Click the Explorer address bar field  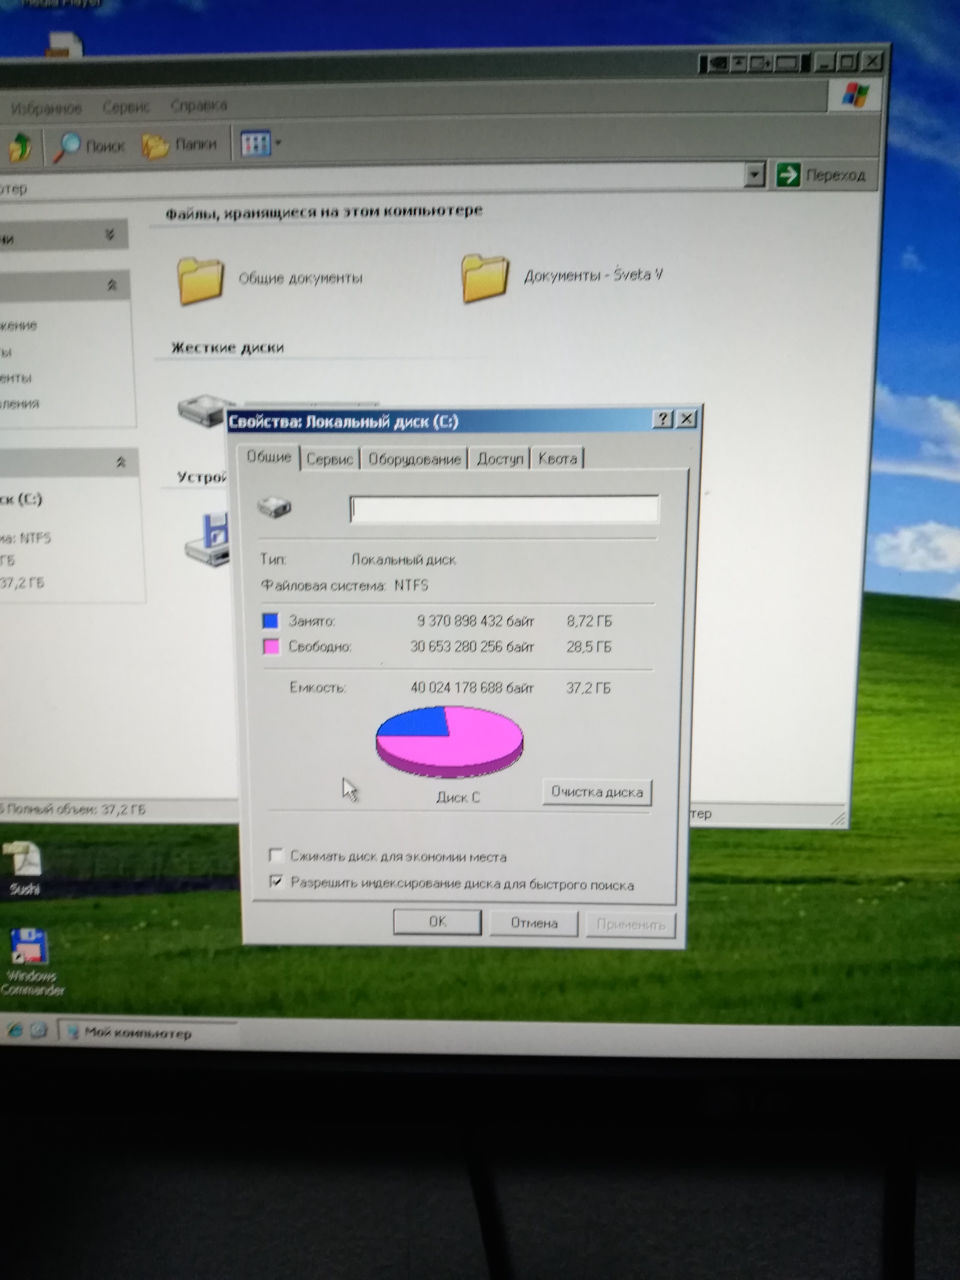pyautogui.click(x=372, y=180)
